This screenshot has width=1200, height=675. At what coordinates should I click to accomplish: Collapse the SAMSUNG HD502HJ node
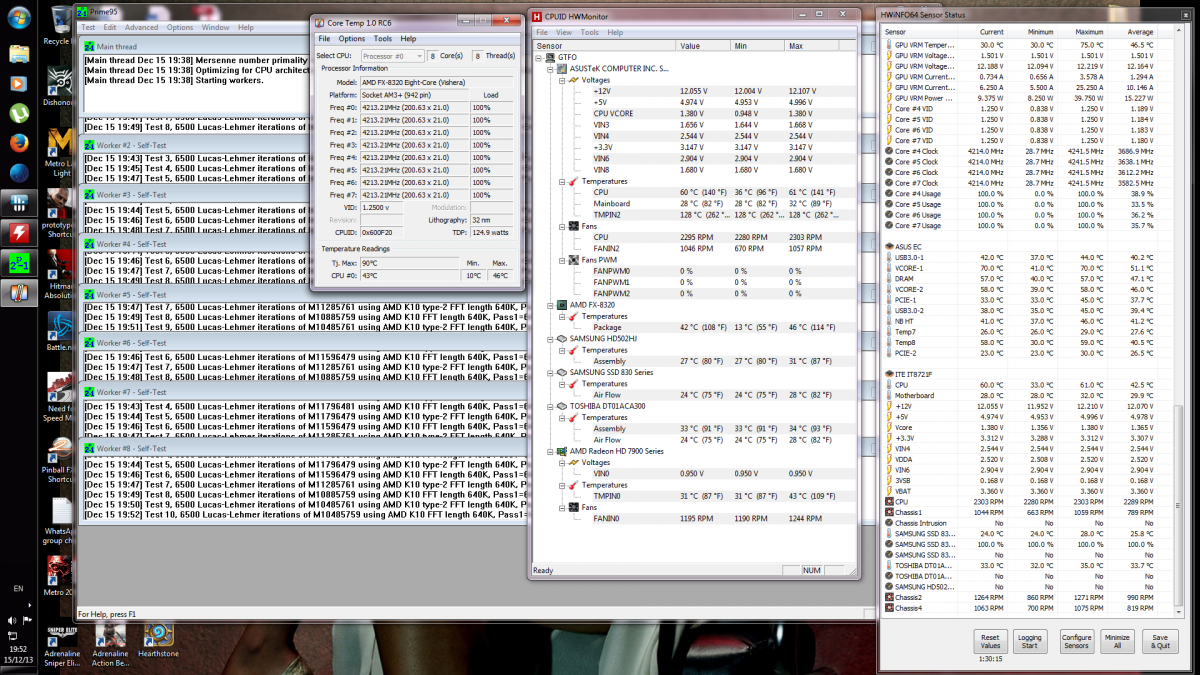coord(549,339)
